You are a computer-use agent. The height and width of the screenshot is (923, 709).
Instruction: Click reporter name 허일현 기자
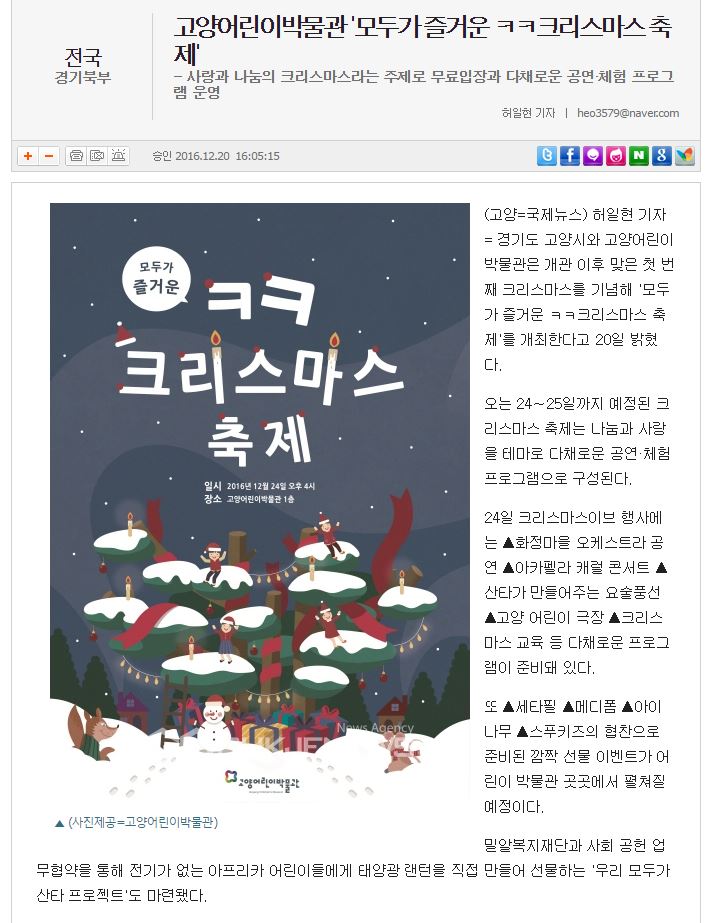pos(528,113)
